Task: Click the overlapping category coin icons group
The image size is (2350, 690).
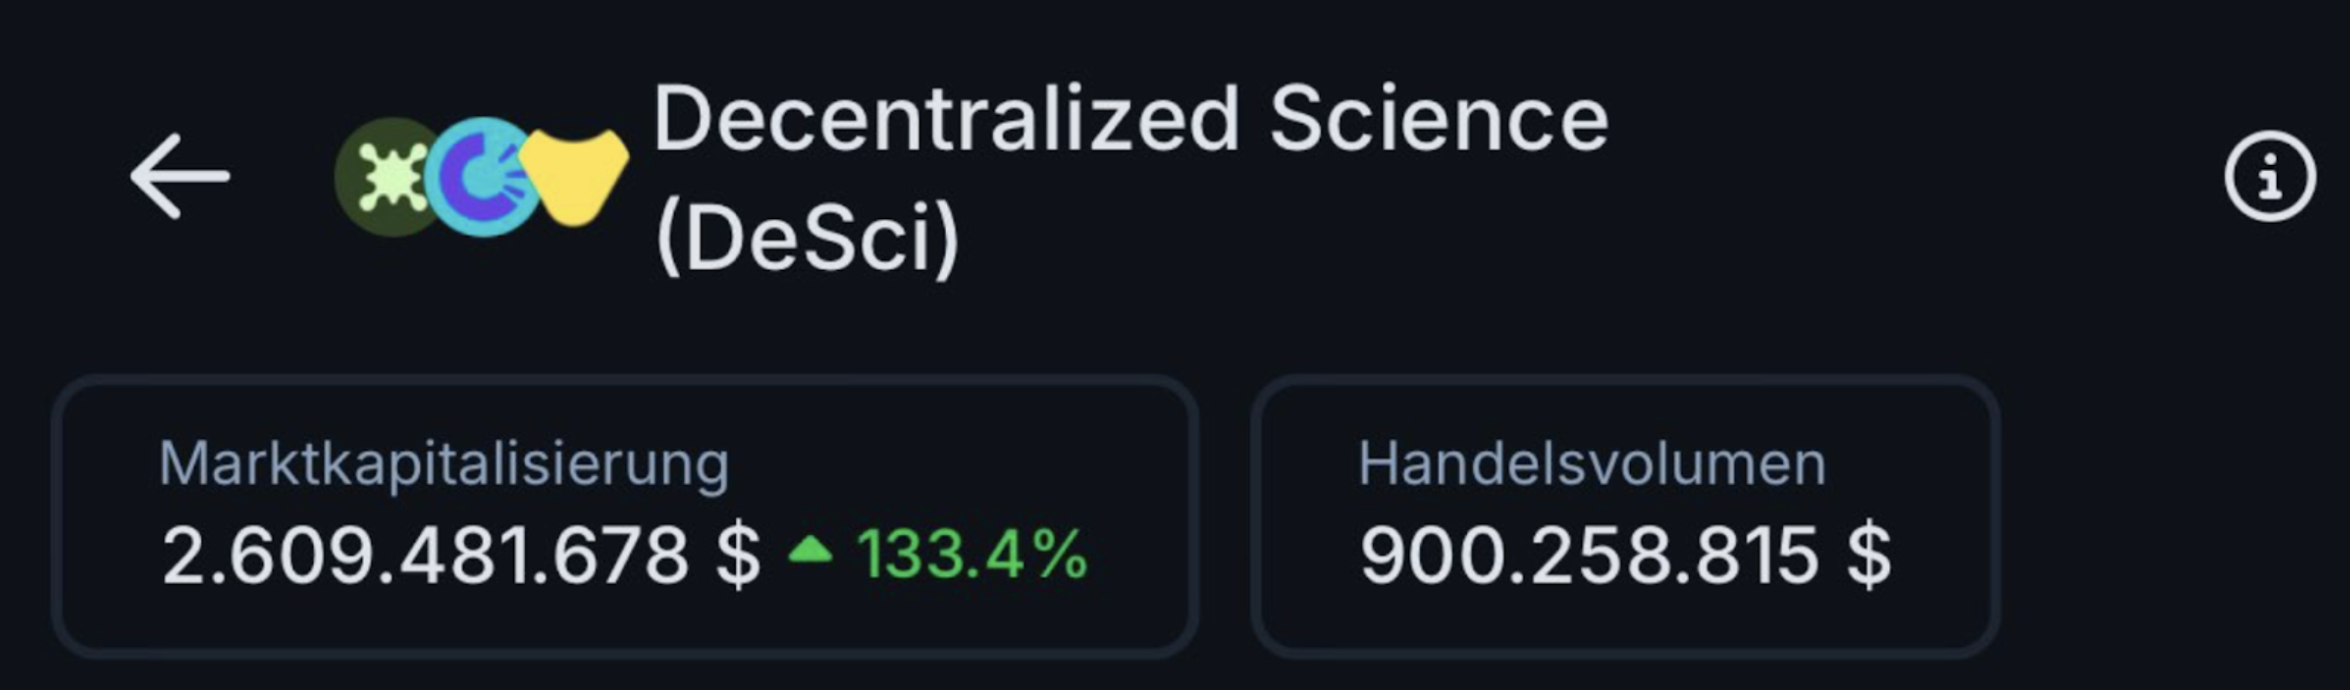Action: 482,177
